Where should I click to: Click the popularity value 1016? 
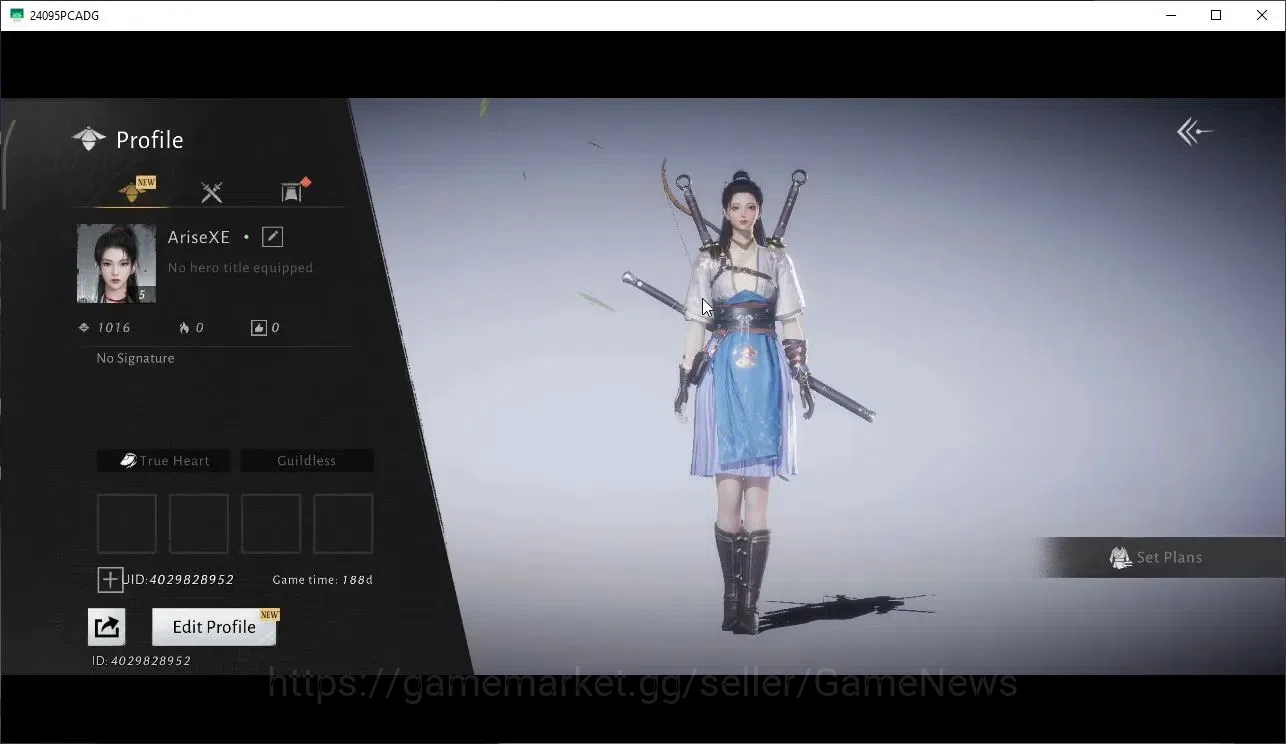pos(114,328)
